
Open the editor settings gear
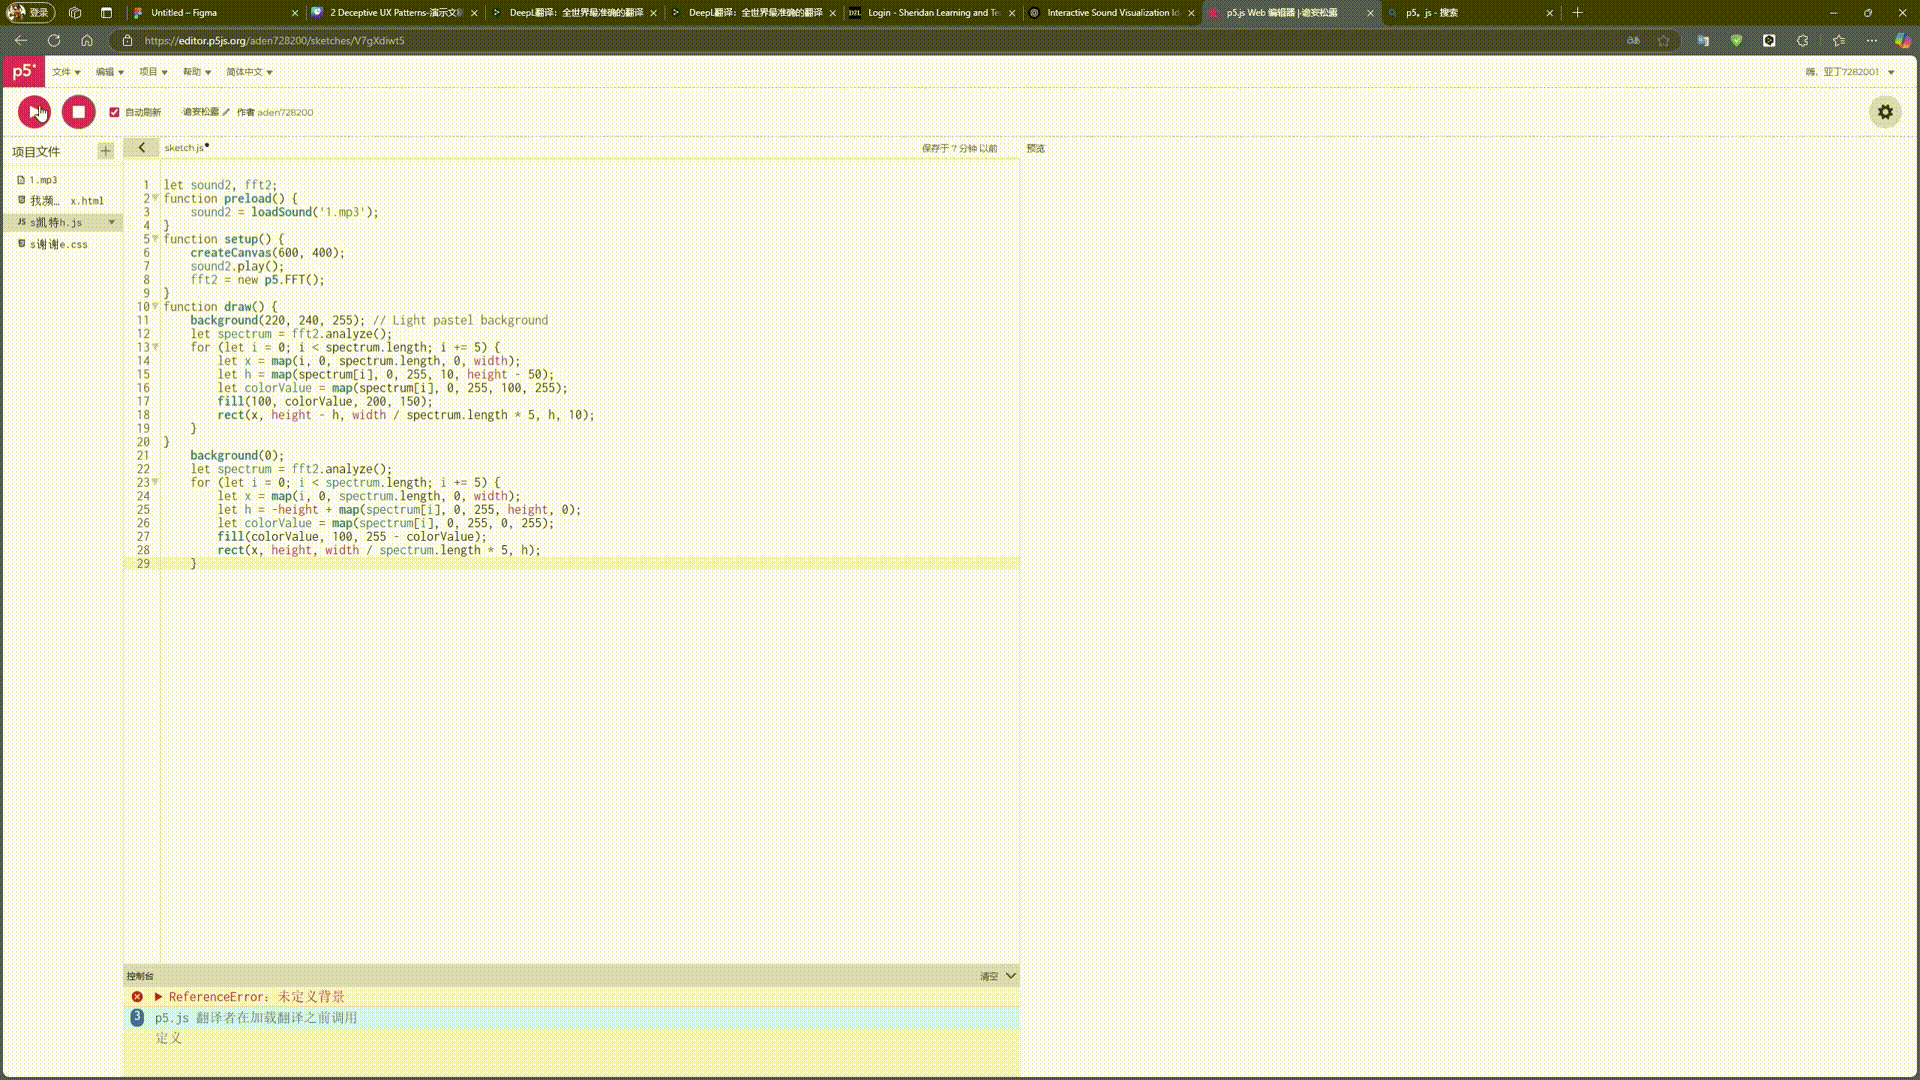(1885, 112)
